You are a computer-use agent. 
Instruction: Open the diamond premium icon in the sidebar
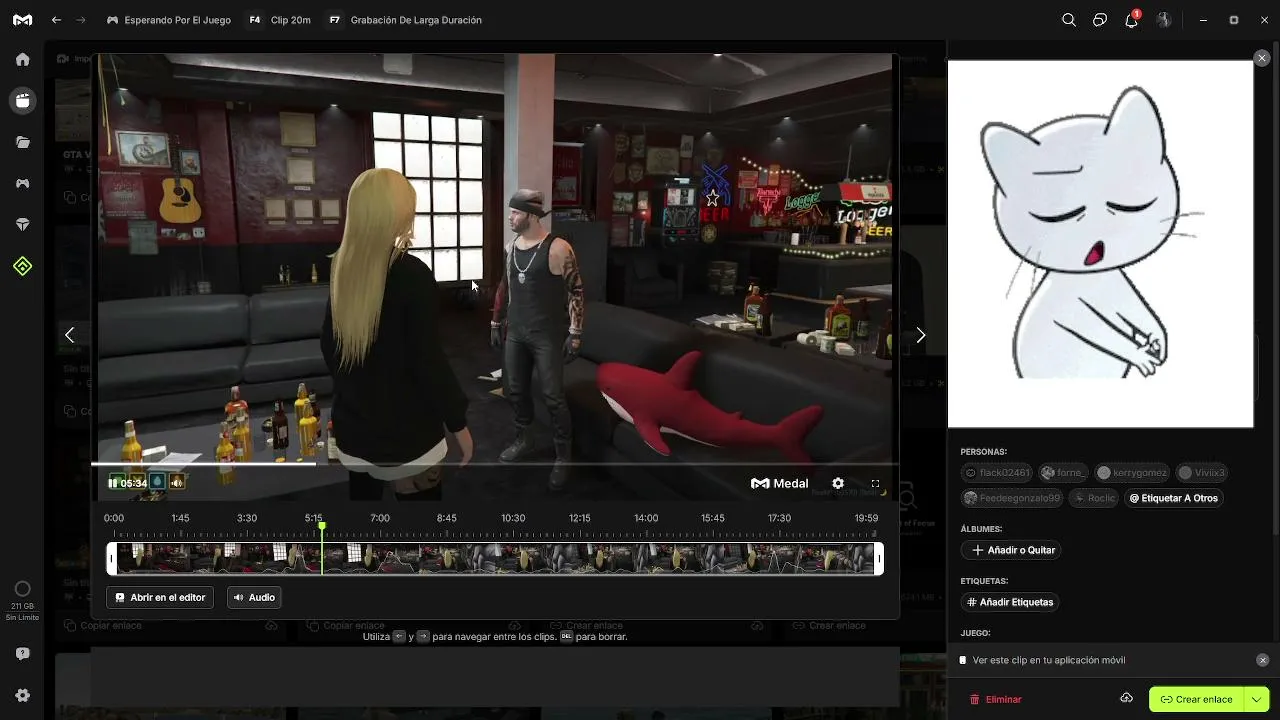(22, 225)
